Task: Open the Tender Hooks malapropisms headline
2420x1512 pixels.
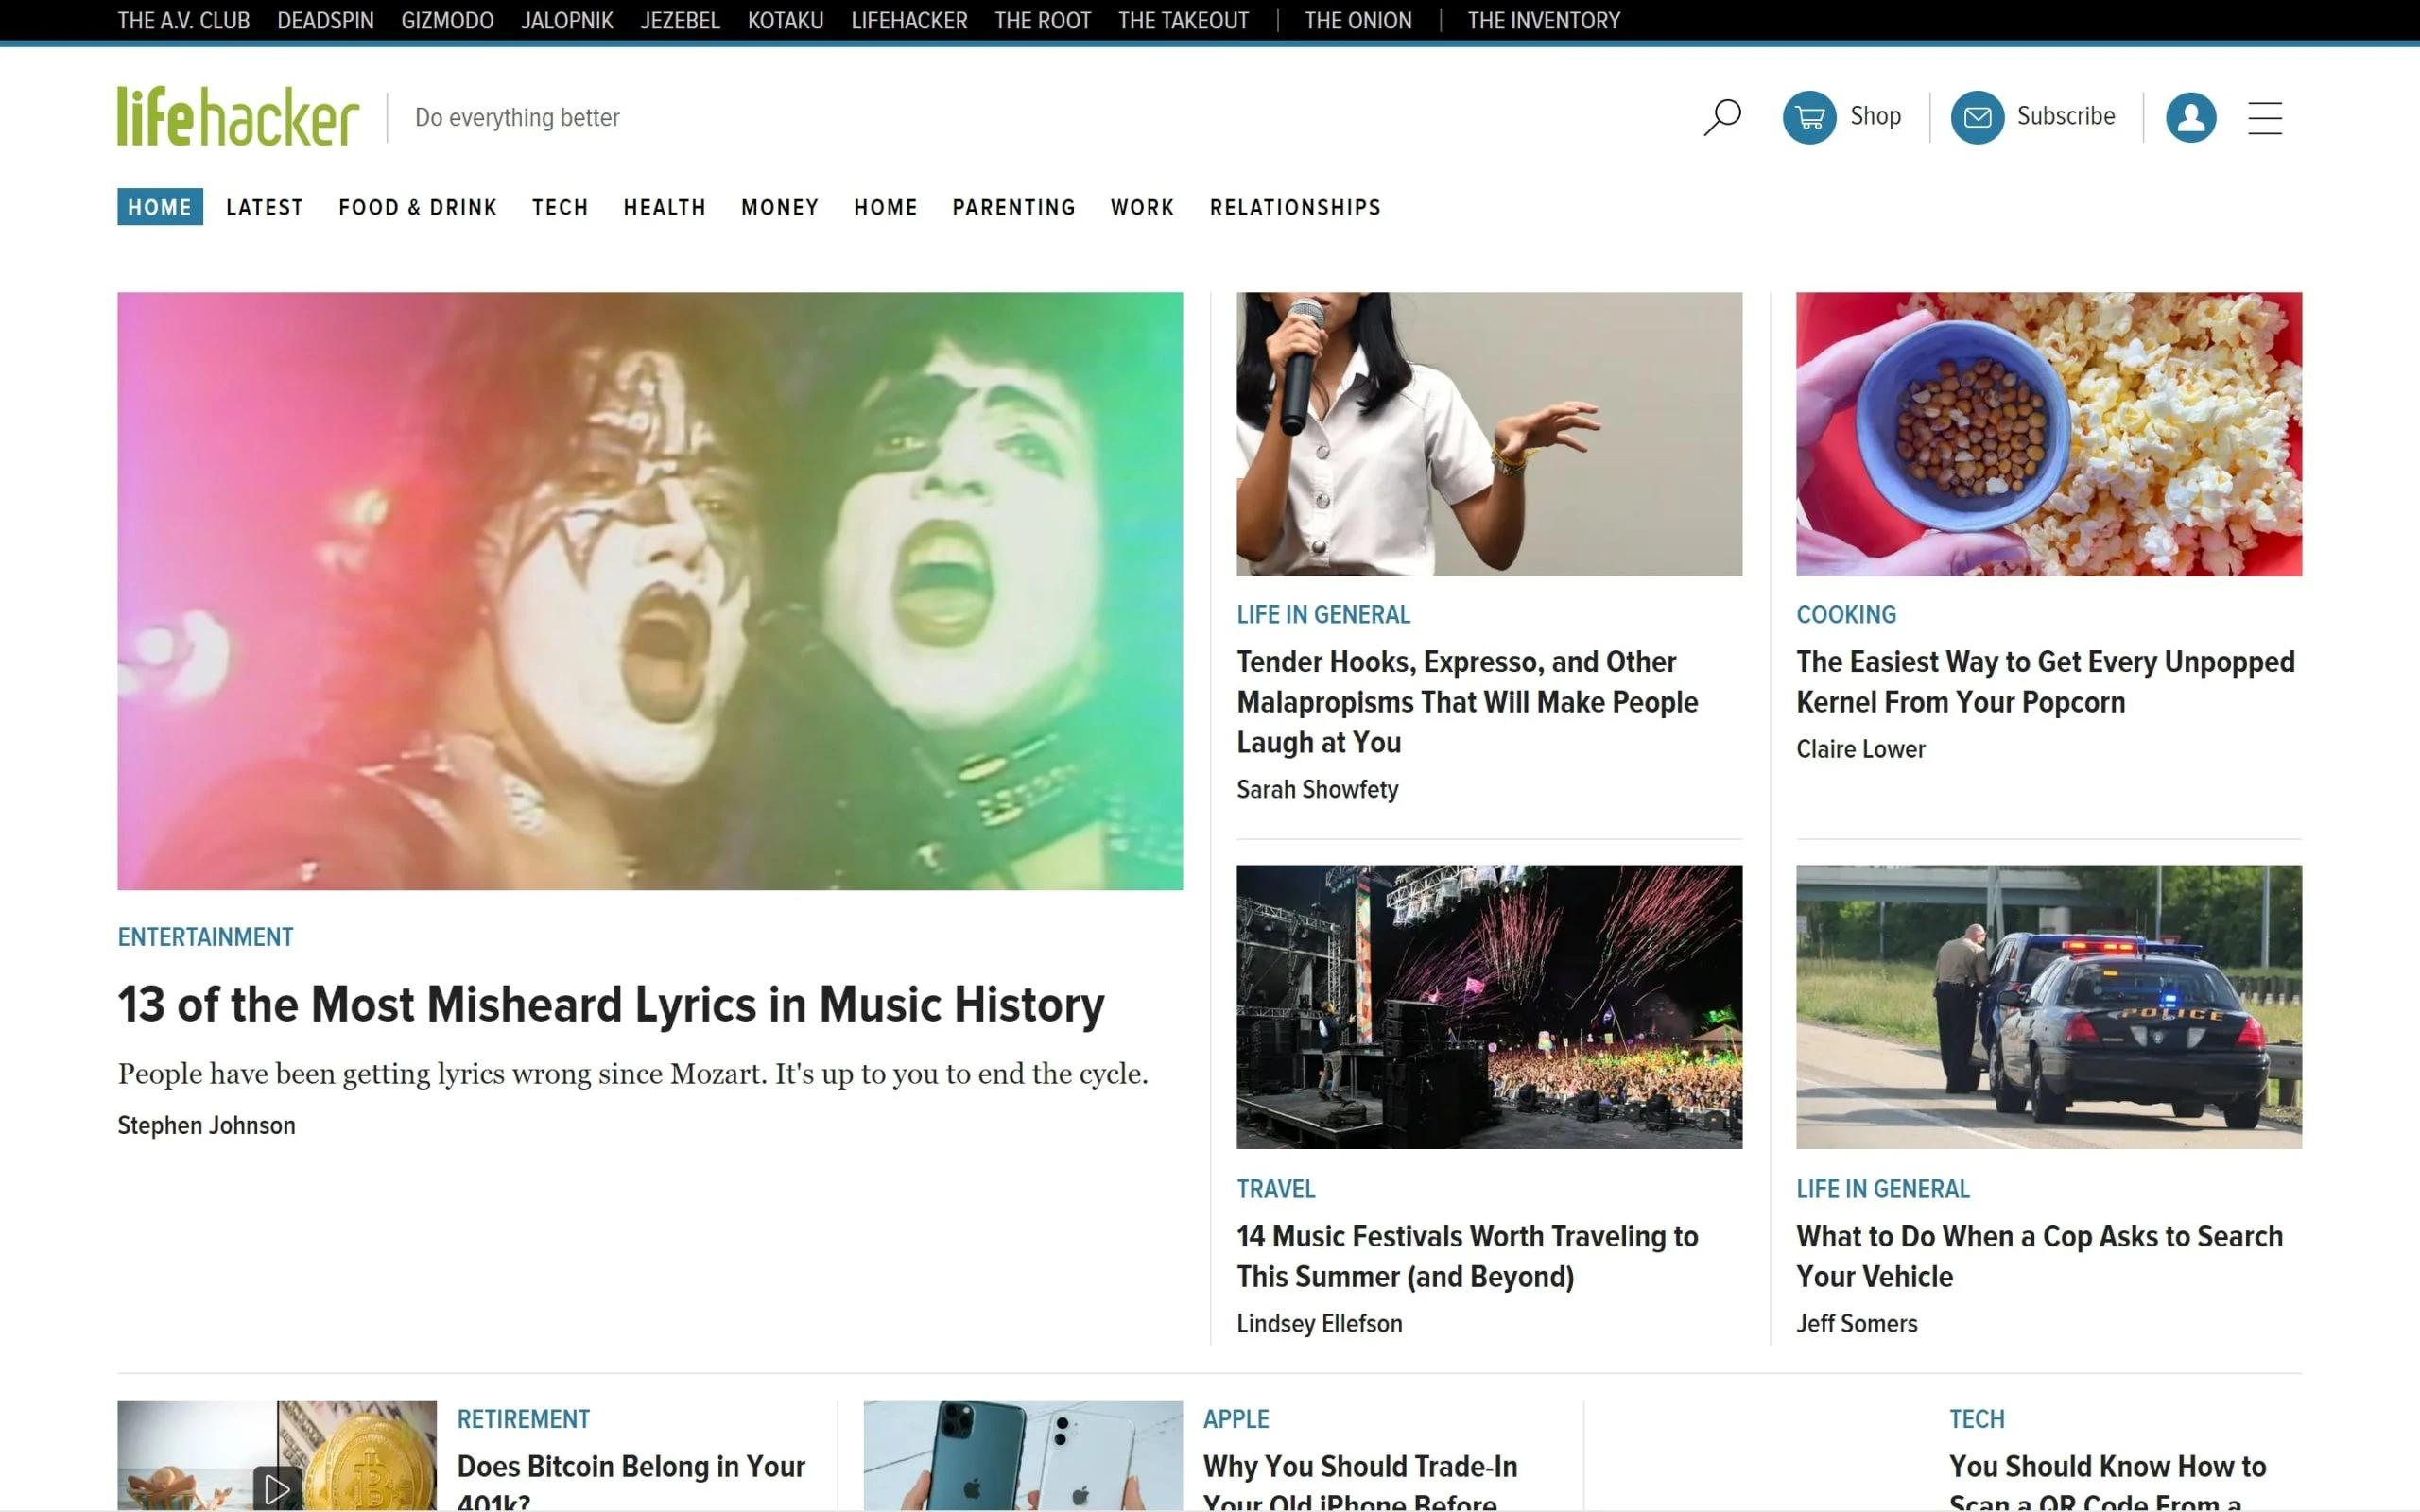Action: (1467, 702)
